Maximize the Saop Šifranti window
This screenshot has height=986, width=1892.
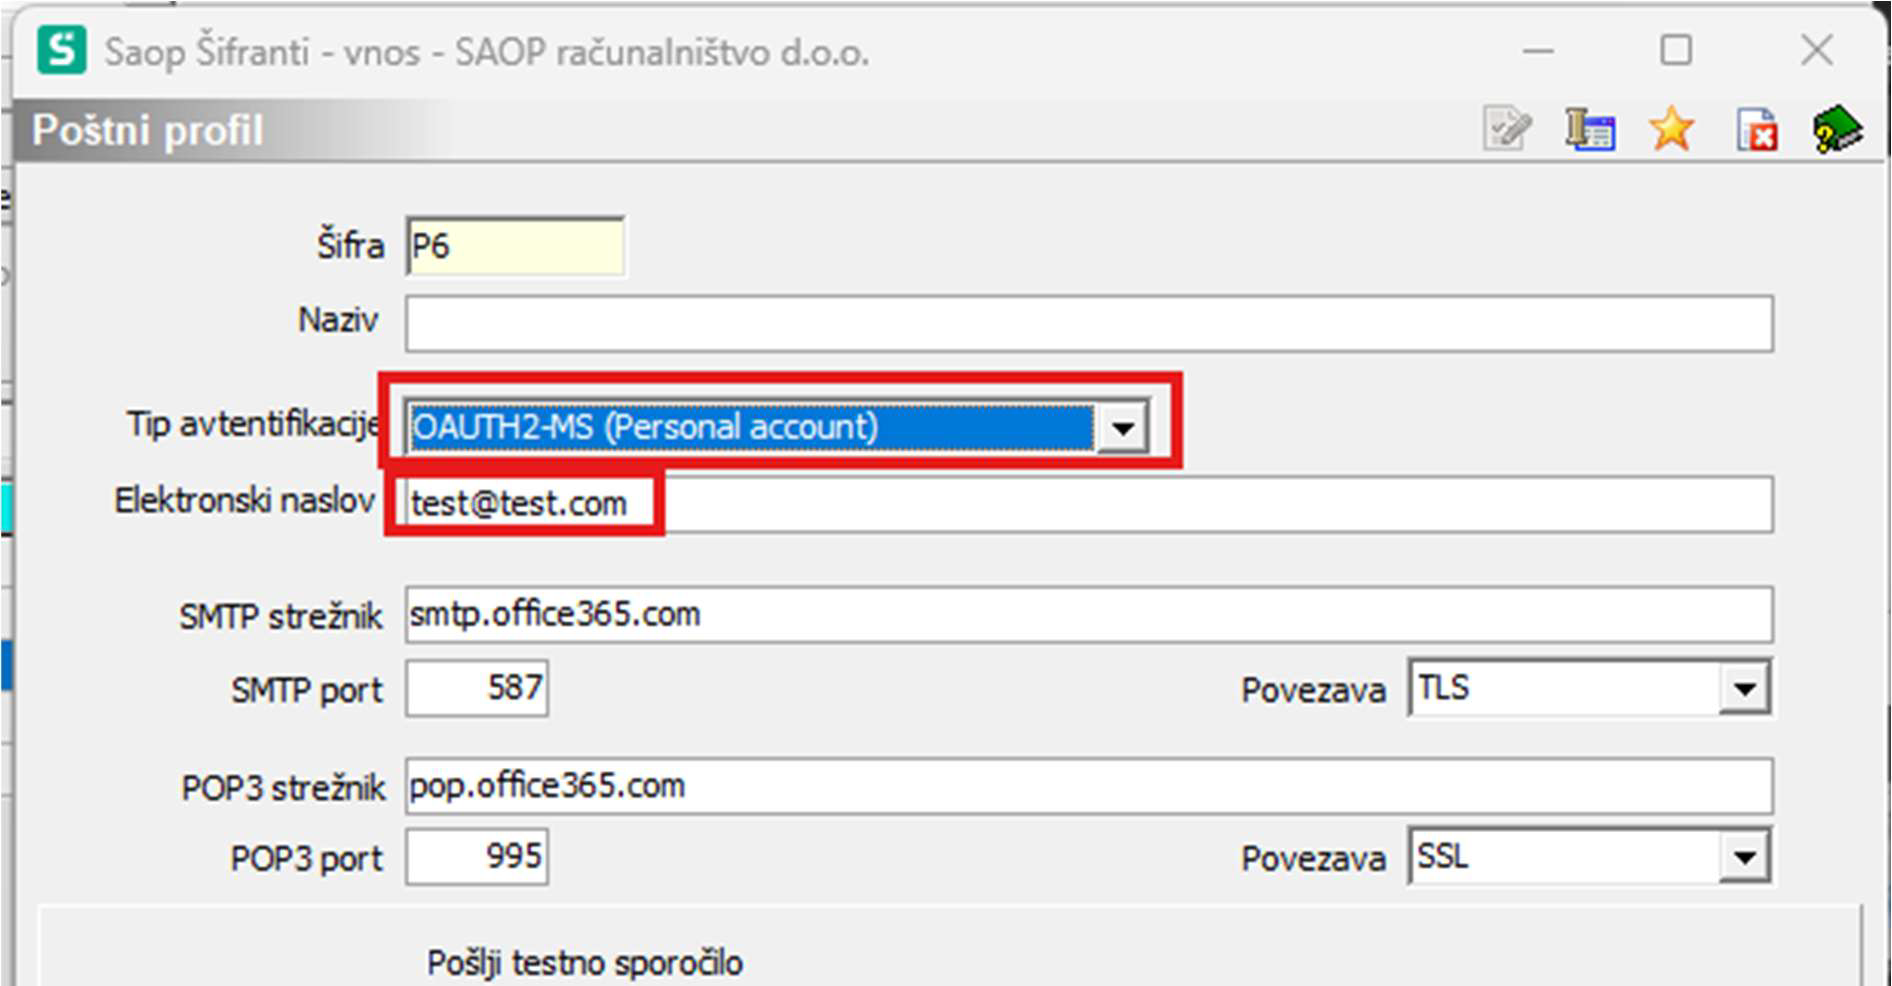(1676, 50)
